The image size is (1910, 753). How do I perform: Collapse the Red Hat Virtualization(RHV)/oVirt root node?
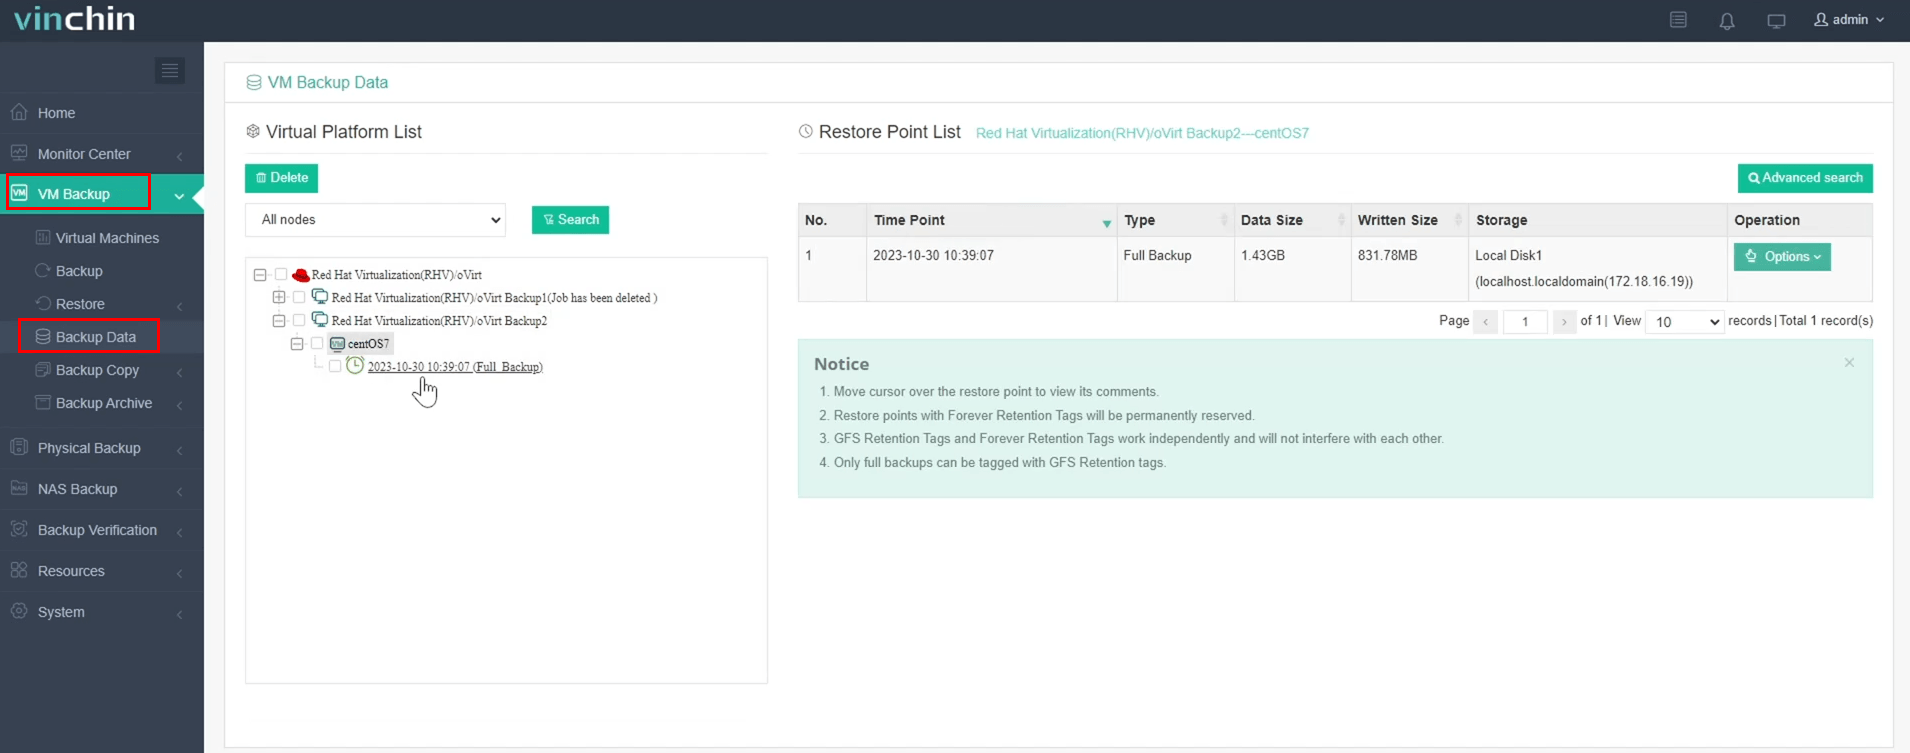coord(260,275)
